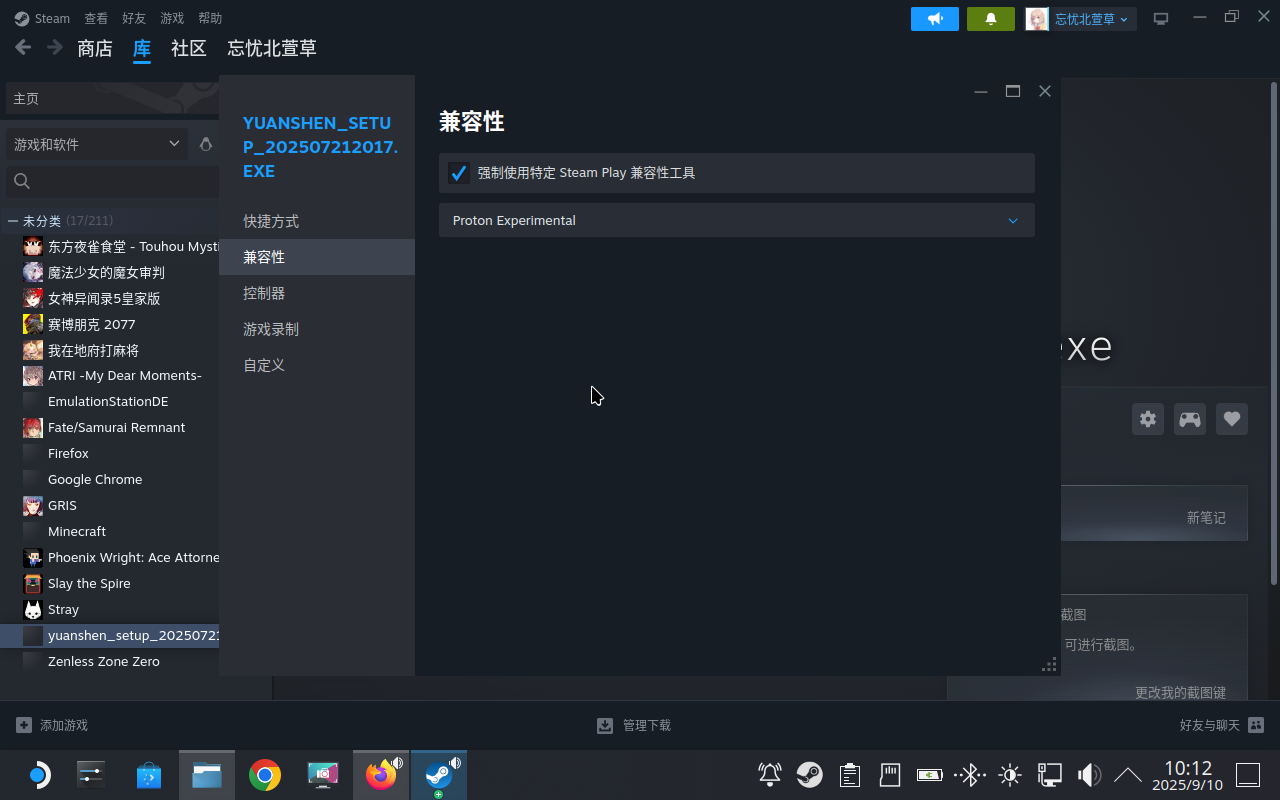Open the SD card tray icon

coord(890,775)
